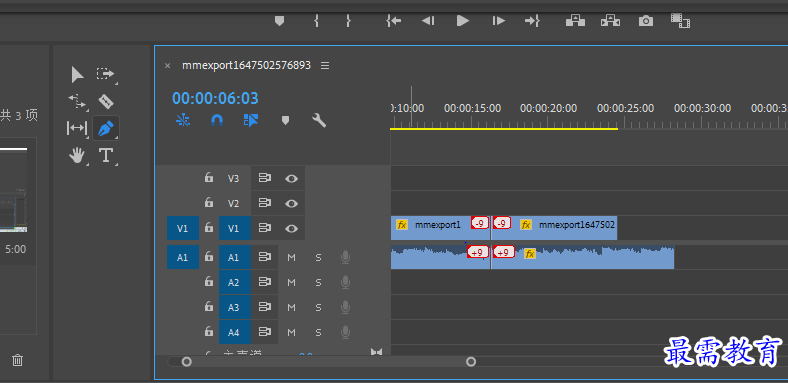The width and height of the screenshot is (788, 383).
Task: Solo track A1
Action: click(318, 258)
